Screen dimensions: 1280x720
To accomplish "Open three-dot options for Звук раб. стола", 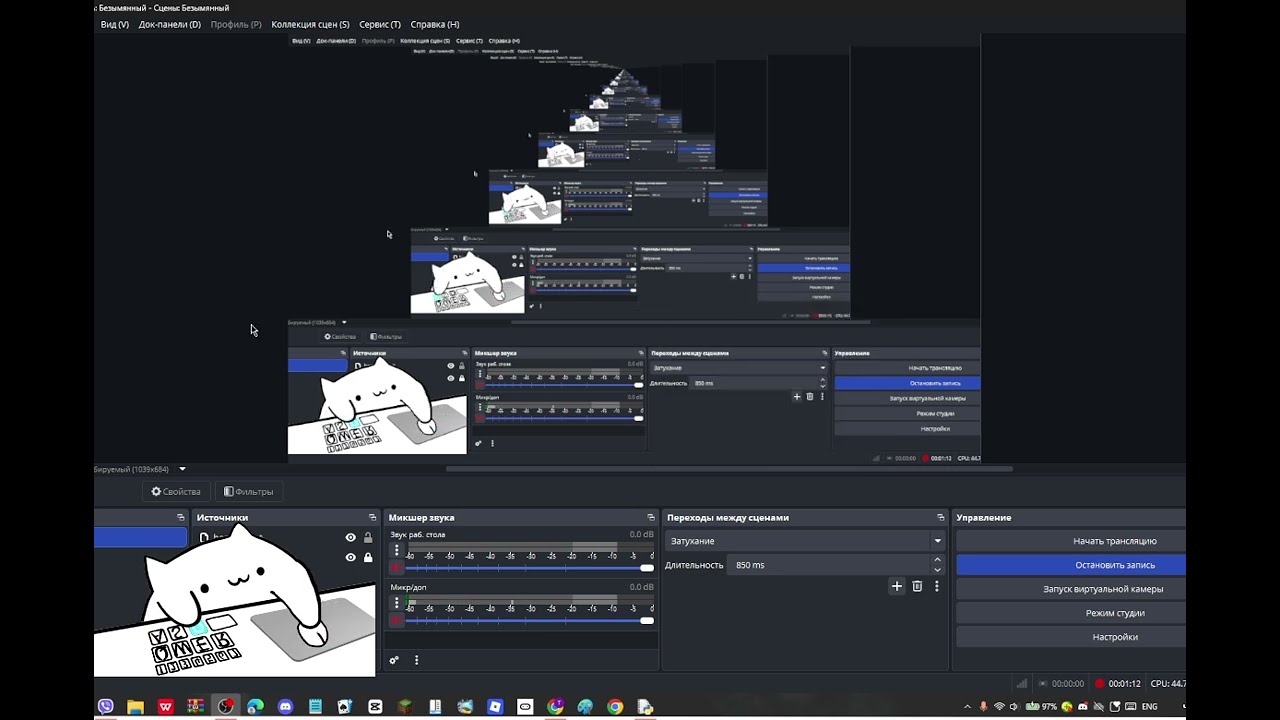I will (x=396, y=551).
